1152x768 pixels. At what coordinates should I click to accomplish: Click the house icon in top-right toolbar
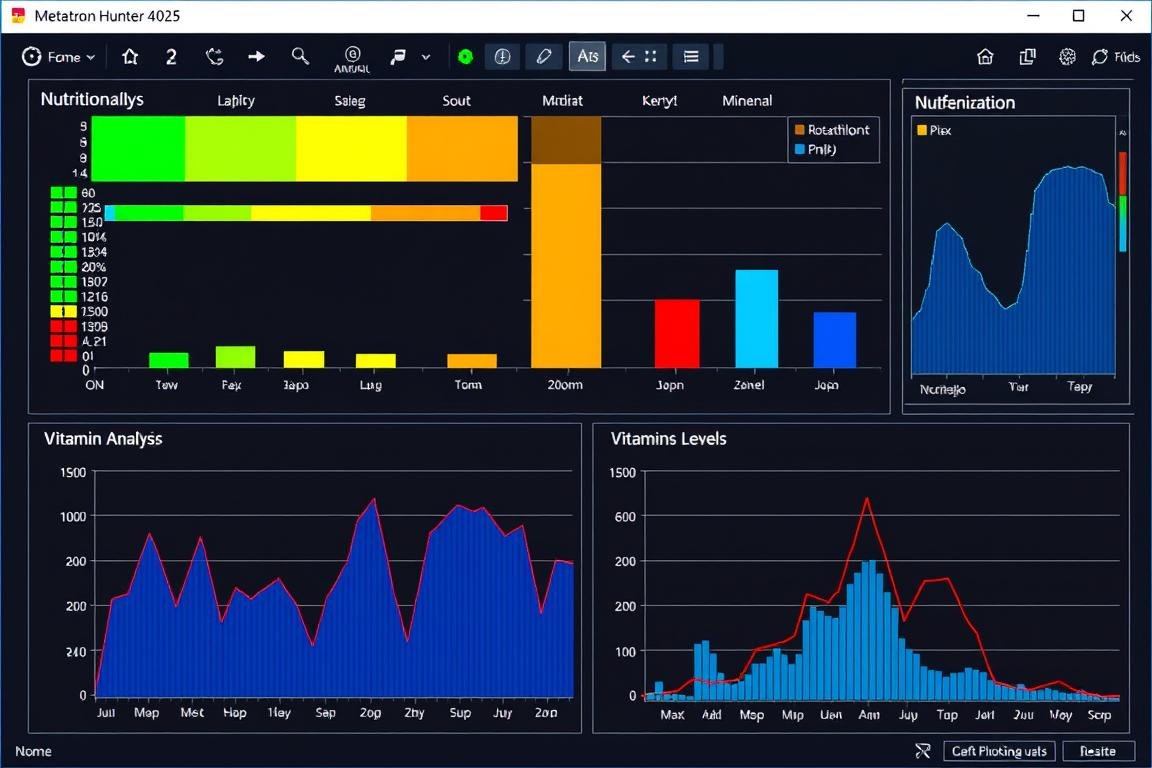[985, 57]
